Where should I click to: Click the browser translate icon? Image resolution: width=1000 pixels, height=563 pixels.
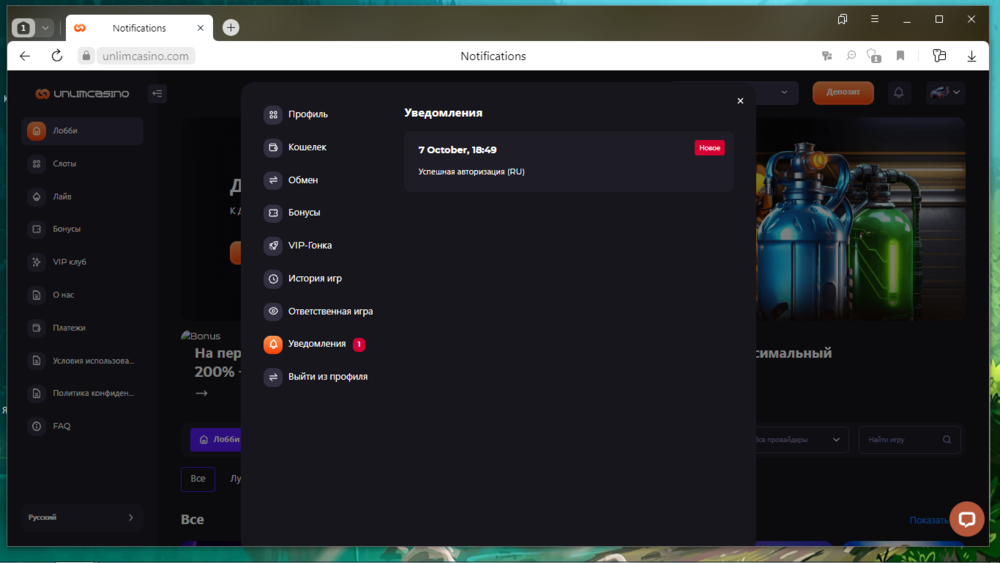[827, 56]
